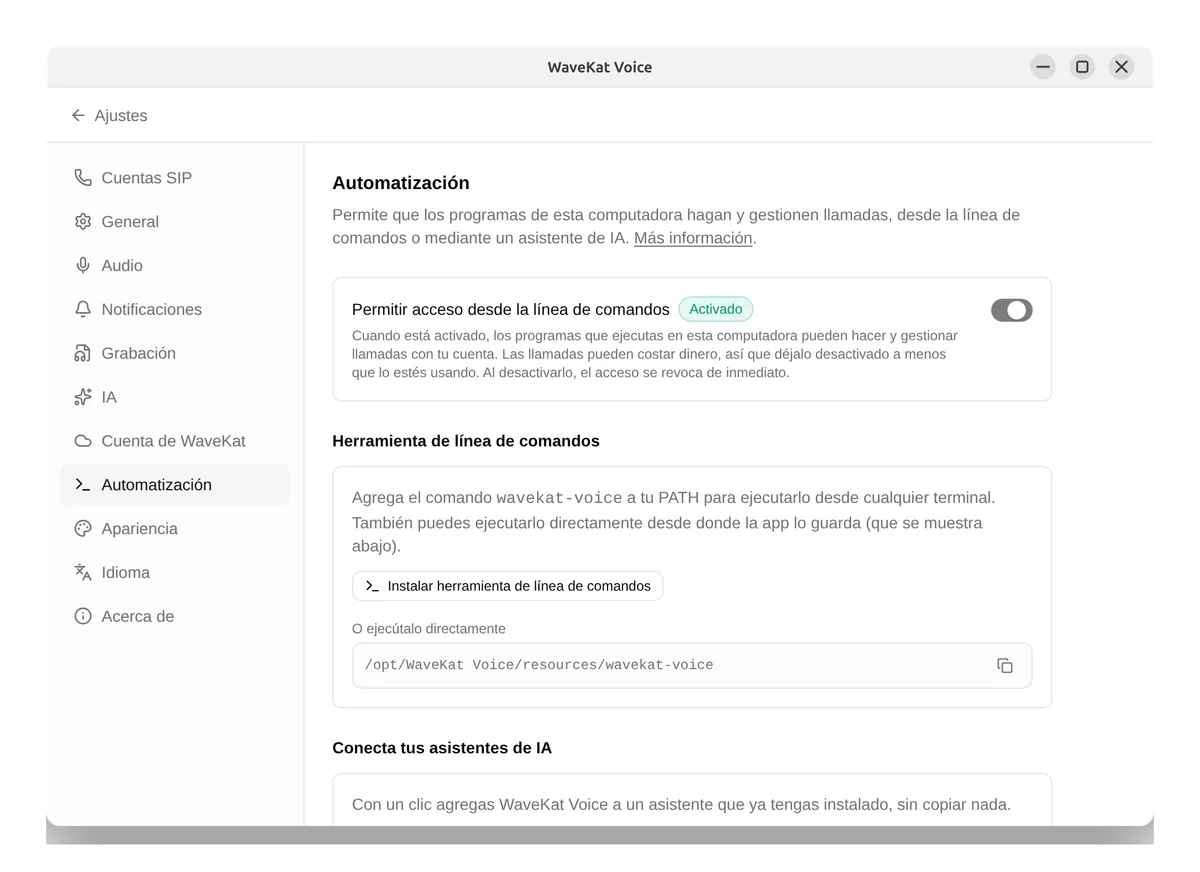Switch to the Audio settings section
This screenshot has height=872, width=1200.
pos(175,266)
